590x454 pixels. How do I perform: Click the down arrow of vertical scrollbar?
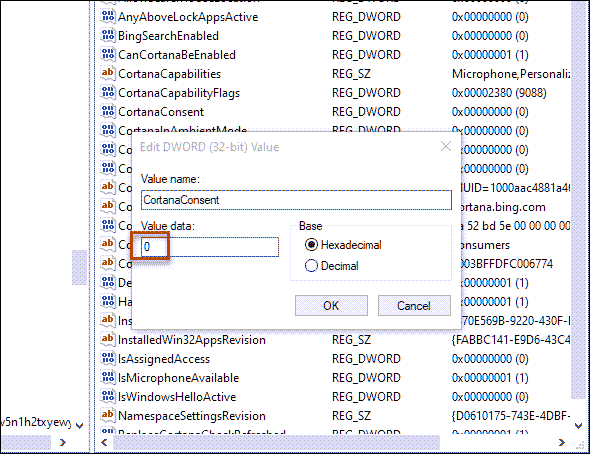[x=578, y=425]
